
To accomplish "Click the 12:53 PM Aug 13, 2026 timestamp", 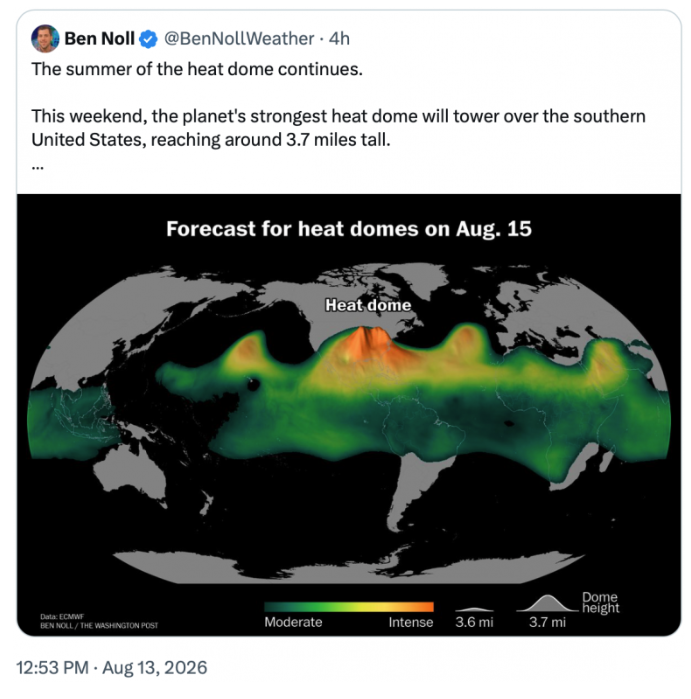I will coord(112,668).
